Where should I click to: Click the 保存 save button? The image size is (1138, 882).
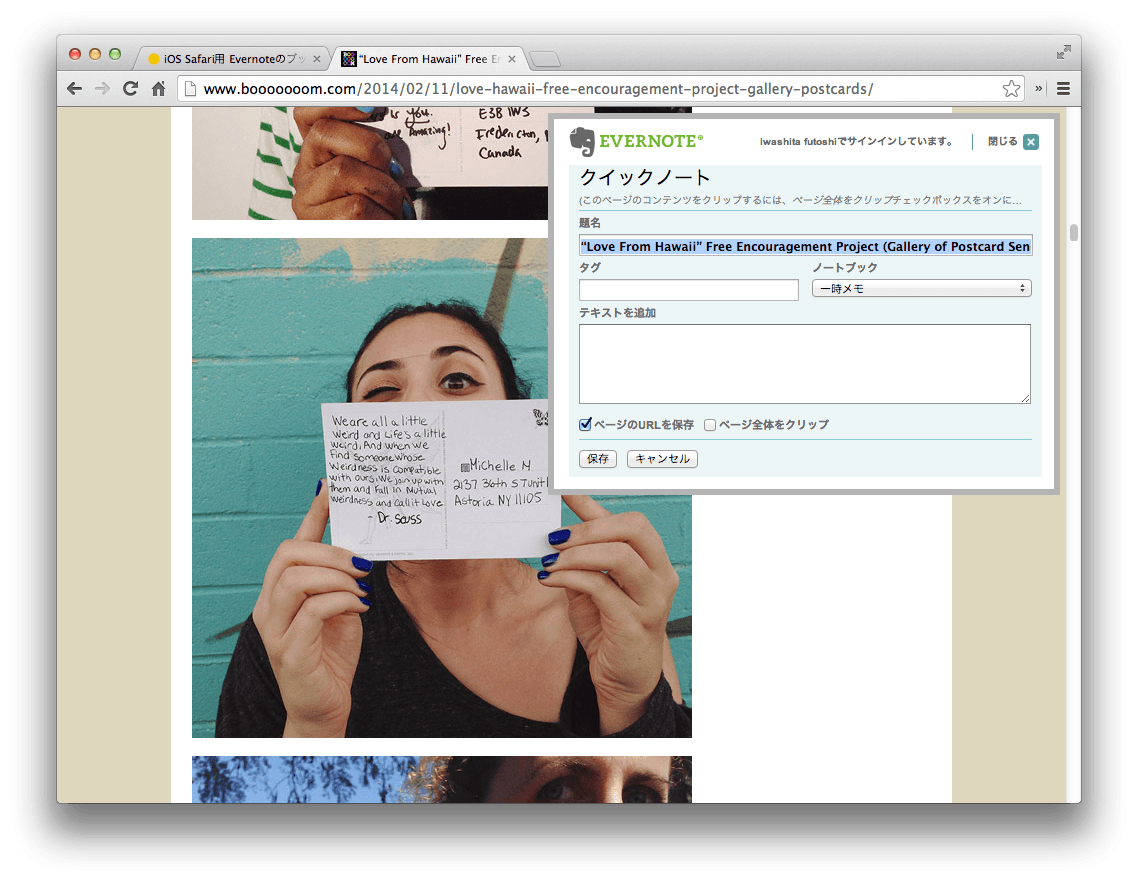597,458
